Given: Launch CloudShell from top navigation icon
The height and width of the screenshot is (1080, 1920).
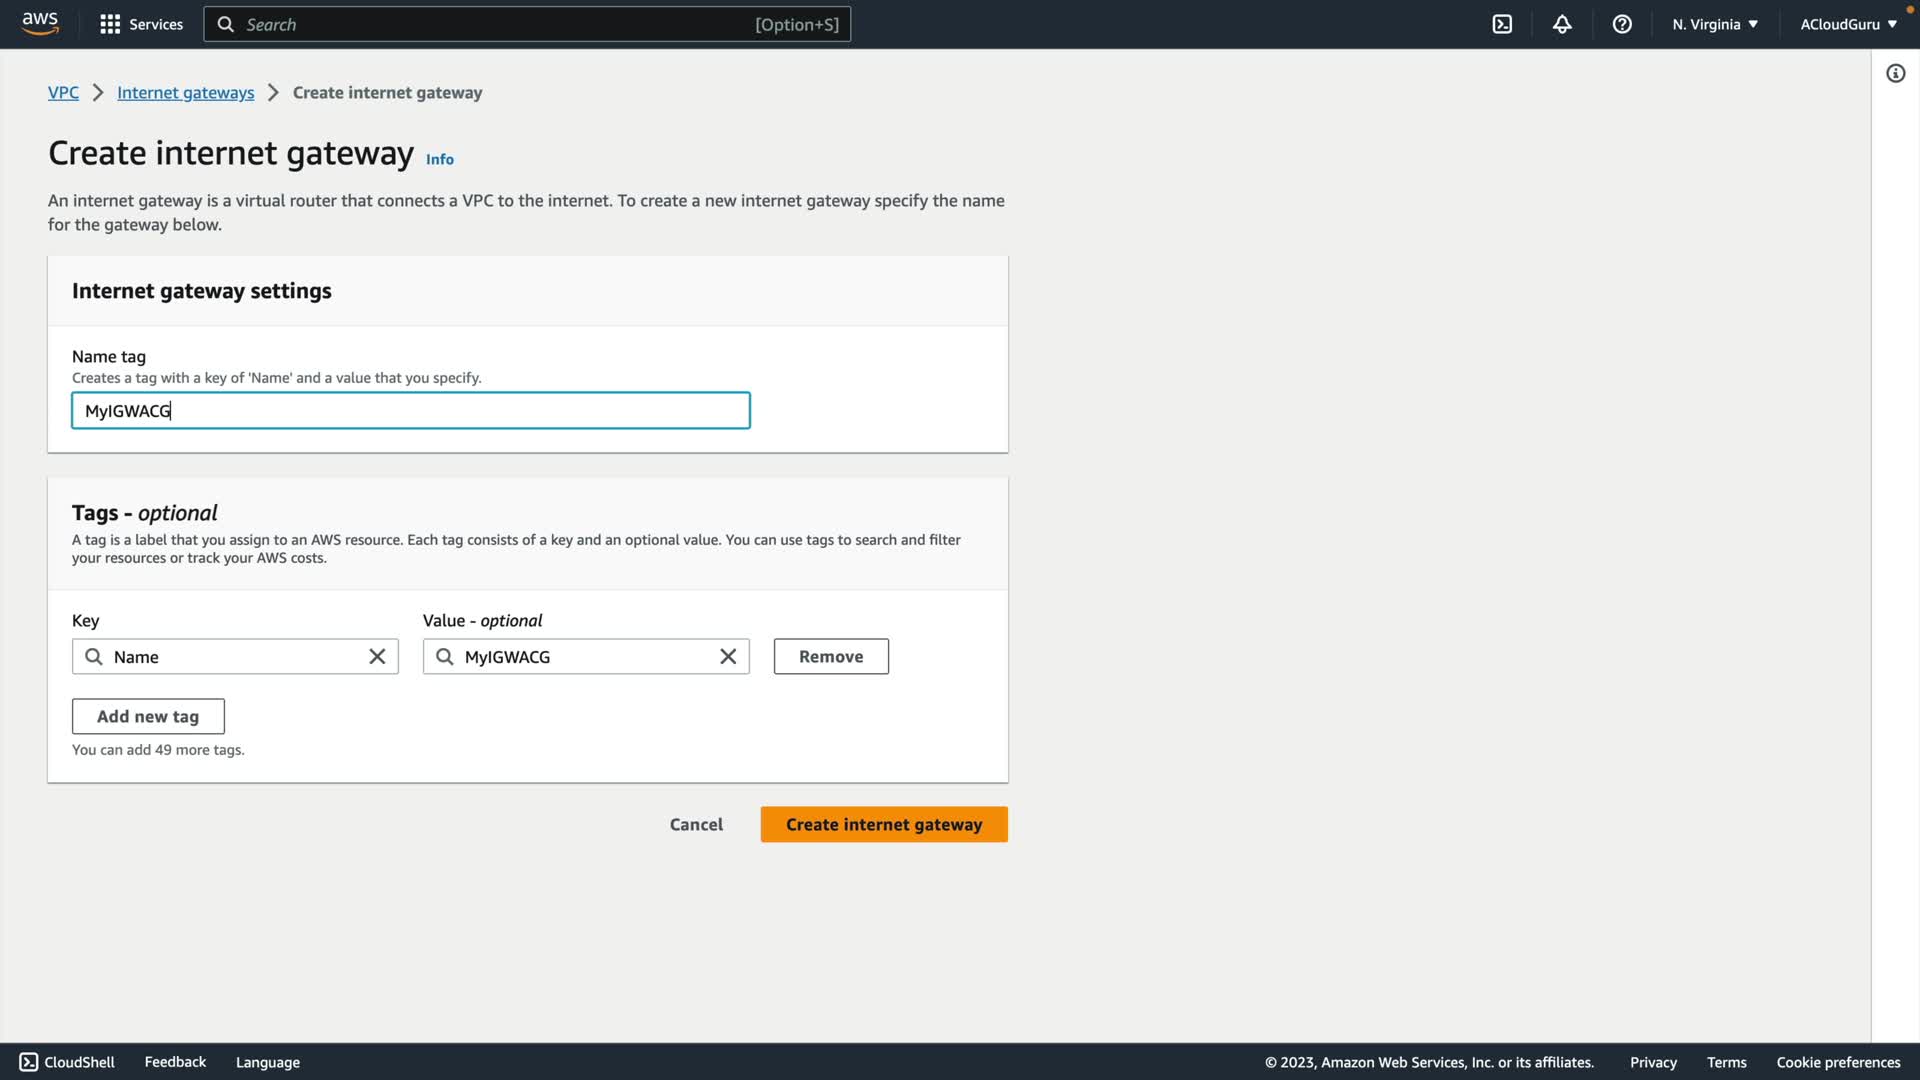Looking at the screenshot, I should 1502,24.
